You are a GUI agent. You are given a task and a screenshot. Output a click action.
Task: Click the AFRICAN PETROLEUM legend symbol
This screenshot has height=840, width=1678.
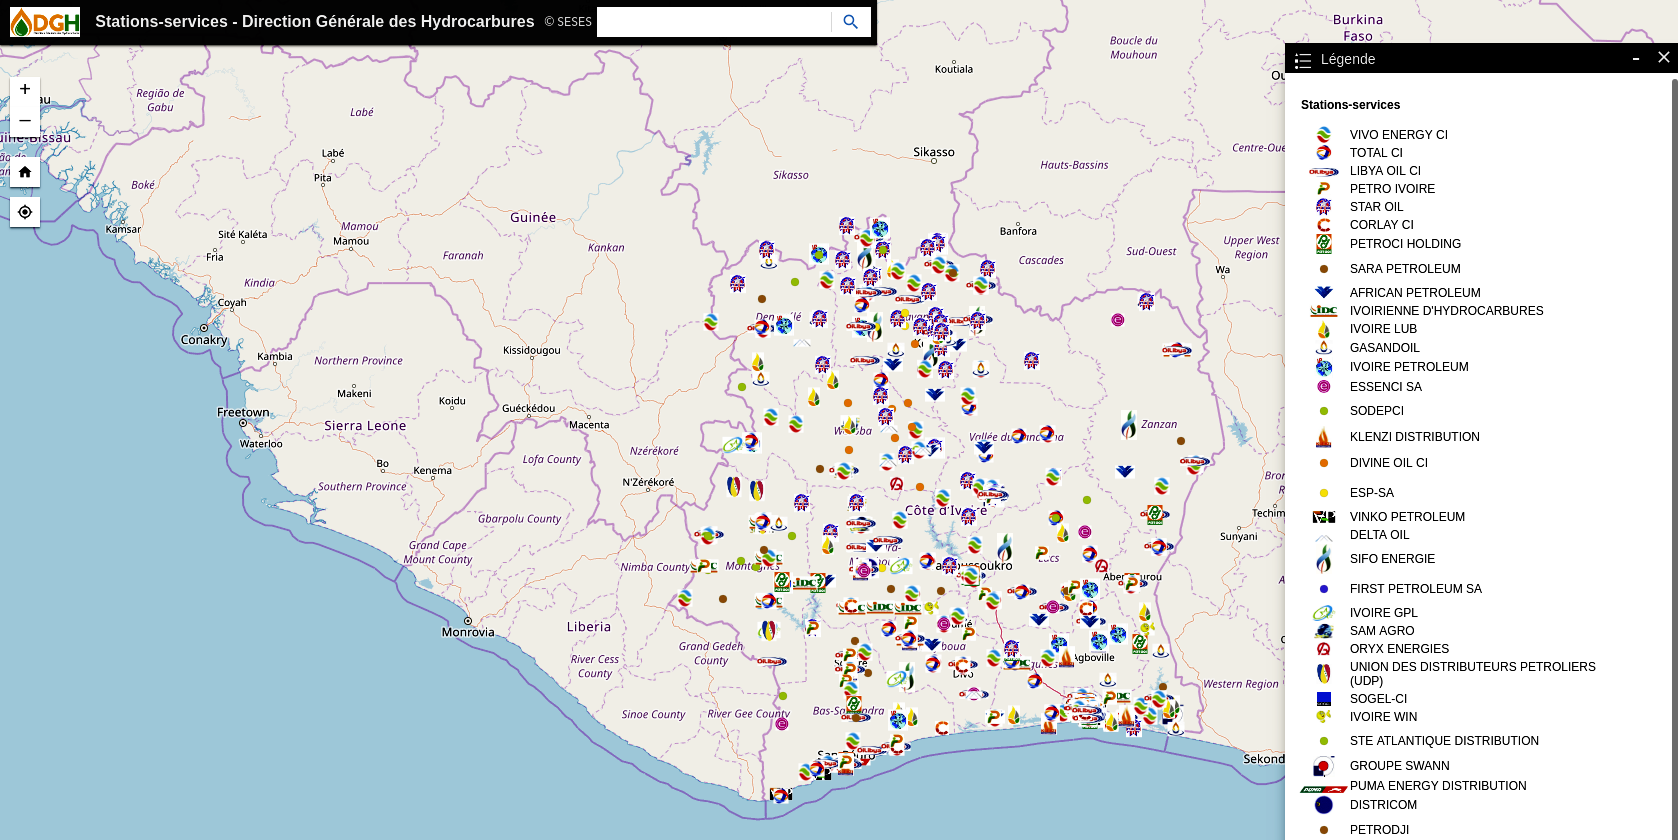(x=1324, y=293)
